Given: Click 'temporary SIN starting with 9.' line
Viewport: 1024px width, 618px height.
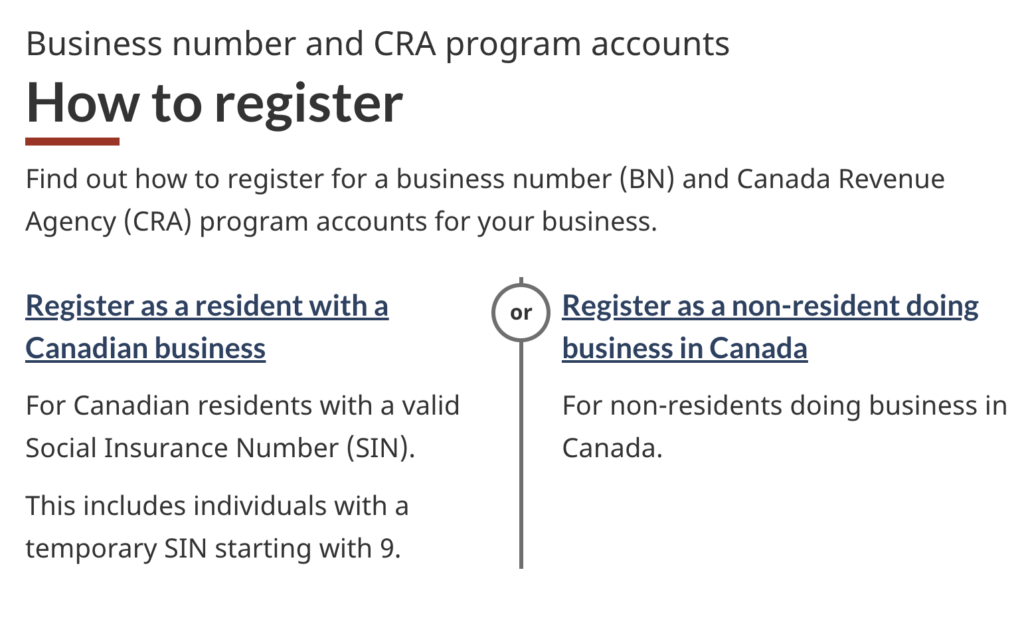Looking at the screenshot, I should point(213,549).
